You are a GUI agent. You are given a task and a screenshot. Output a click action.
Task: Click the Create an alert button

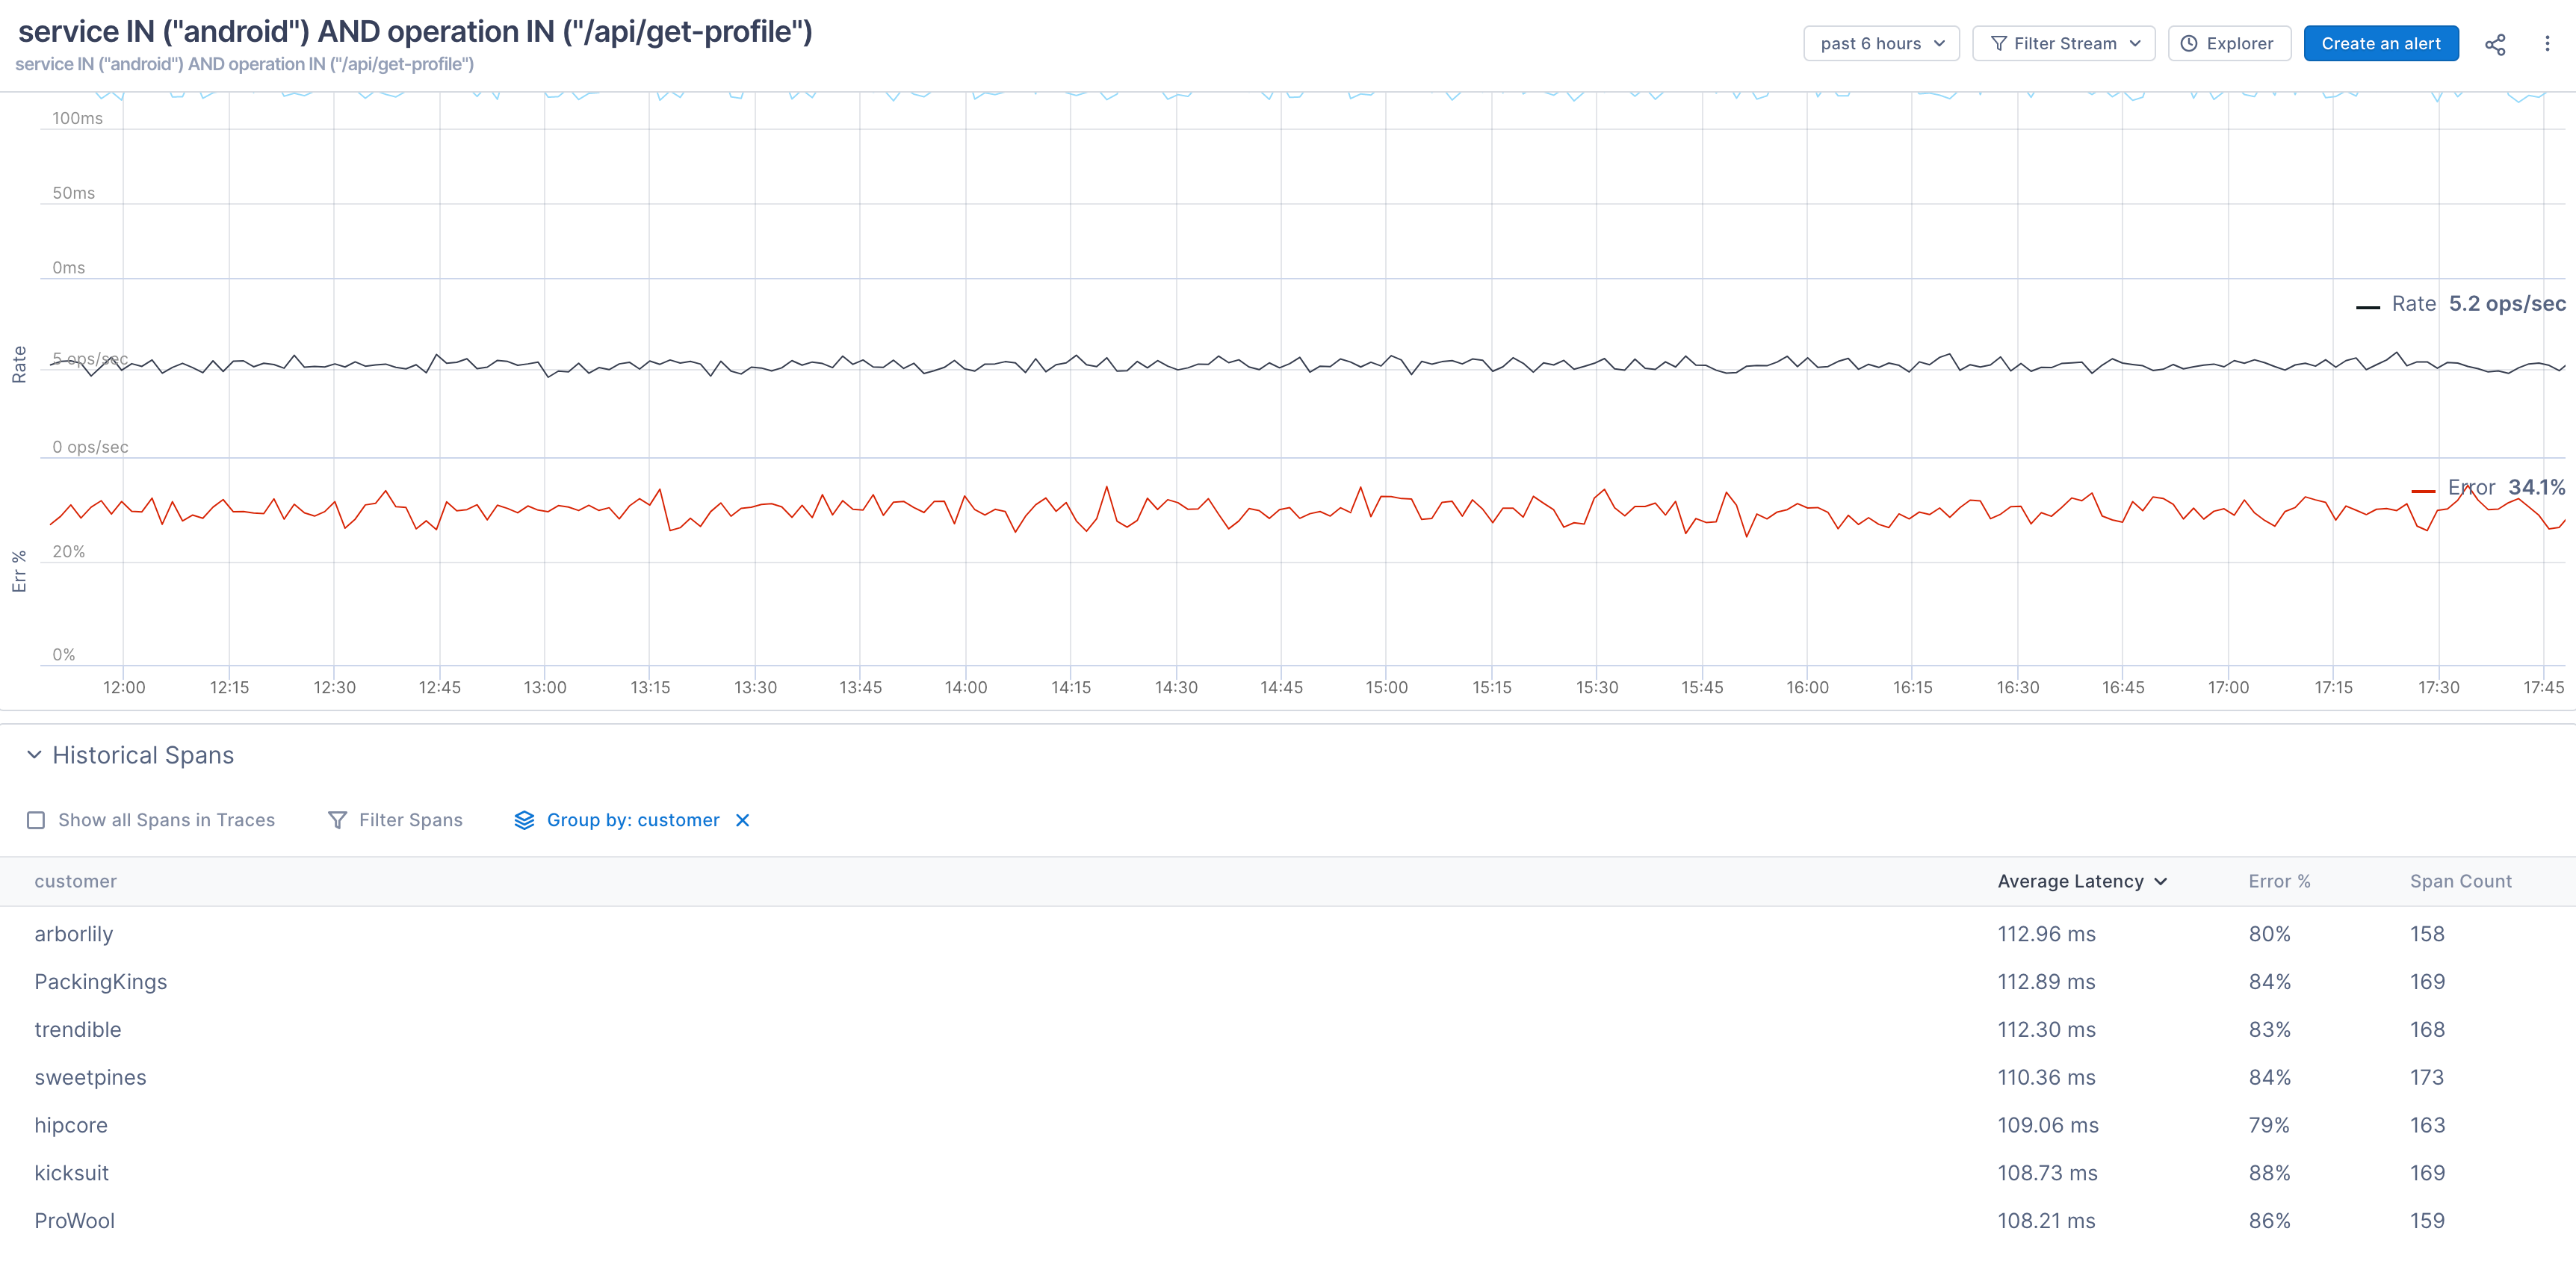coord(2380,44)
